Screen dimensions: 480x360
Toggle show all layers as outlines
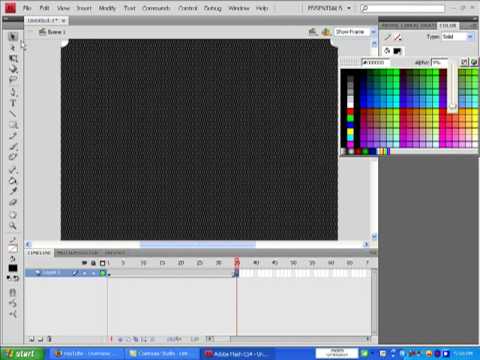[102, 263]
